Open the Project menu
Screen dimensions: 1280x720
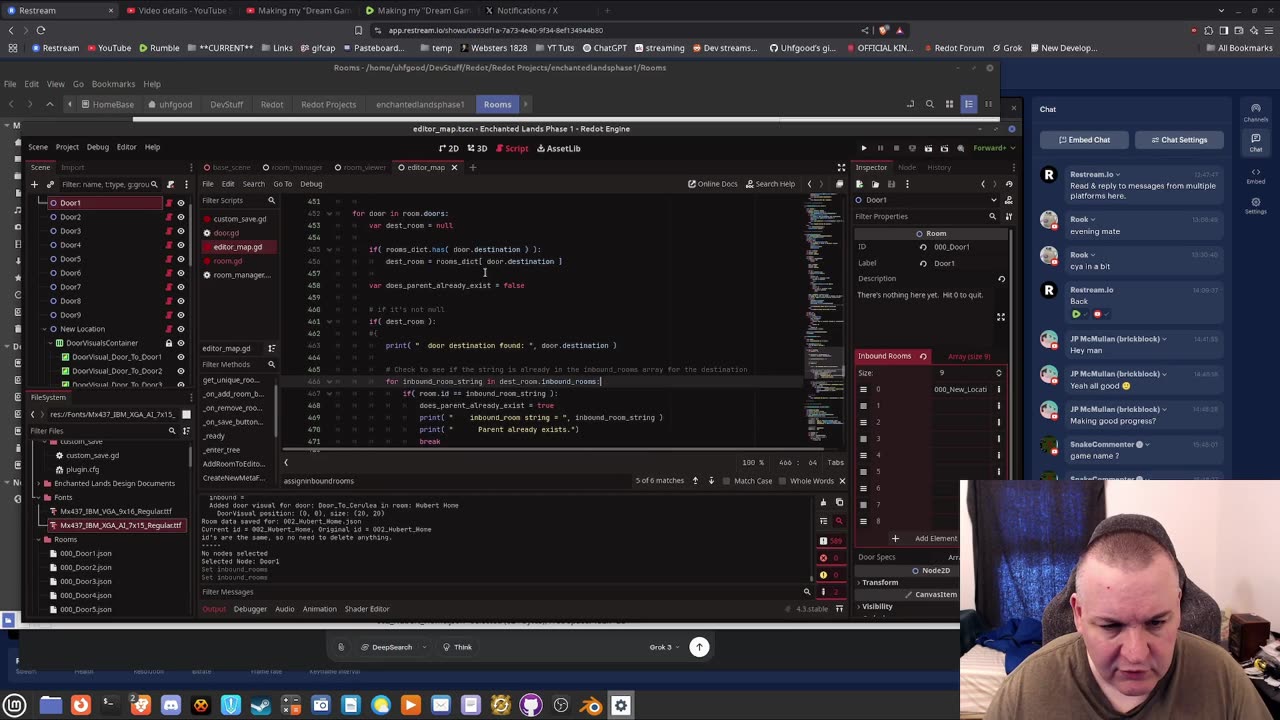67,147
